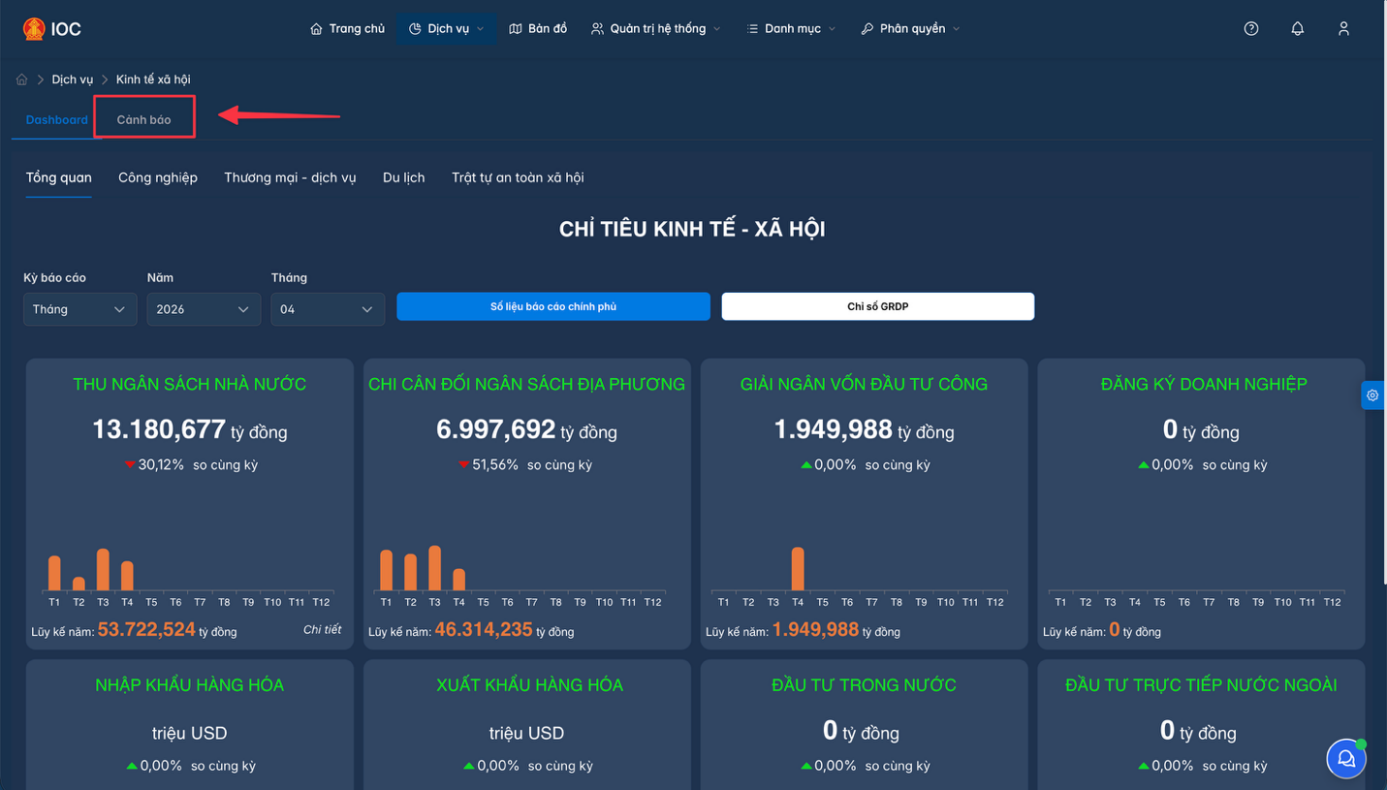This screenshot has height=790, width=1387.
Task: Click the IOC emblem logo
Action: [34, 29]
